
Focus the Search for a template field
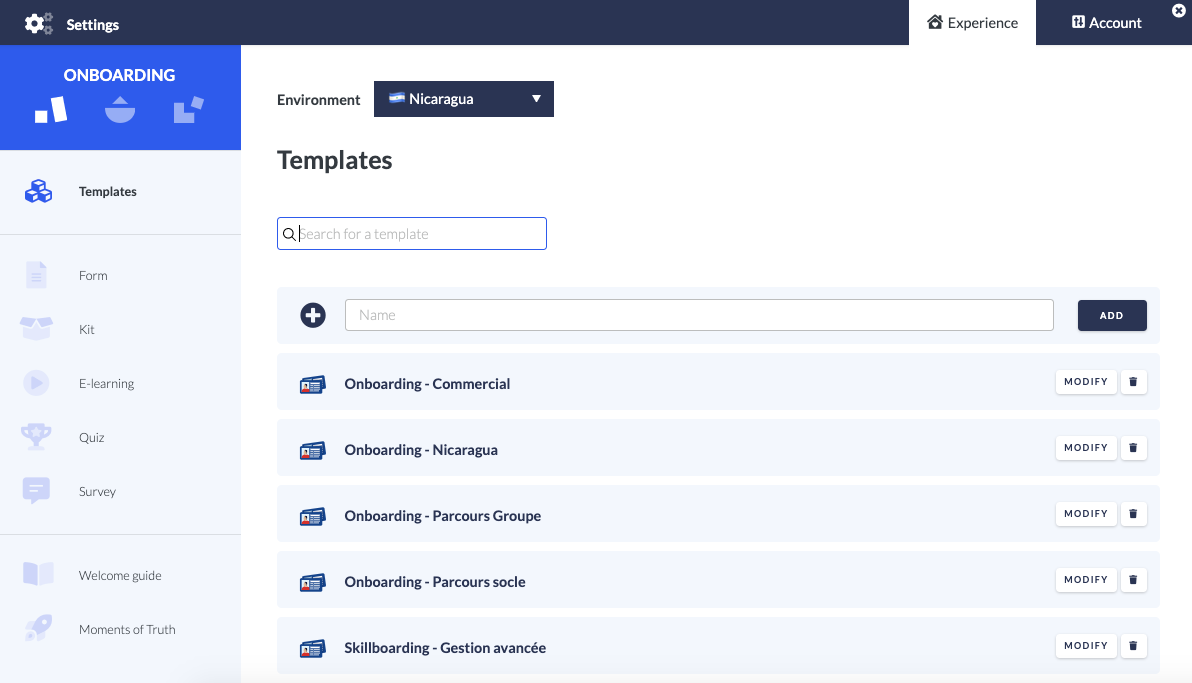[411, 233]
